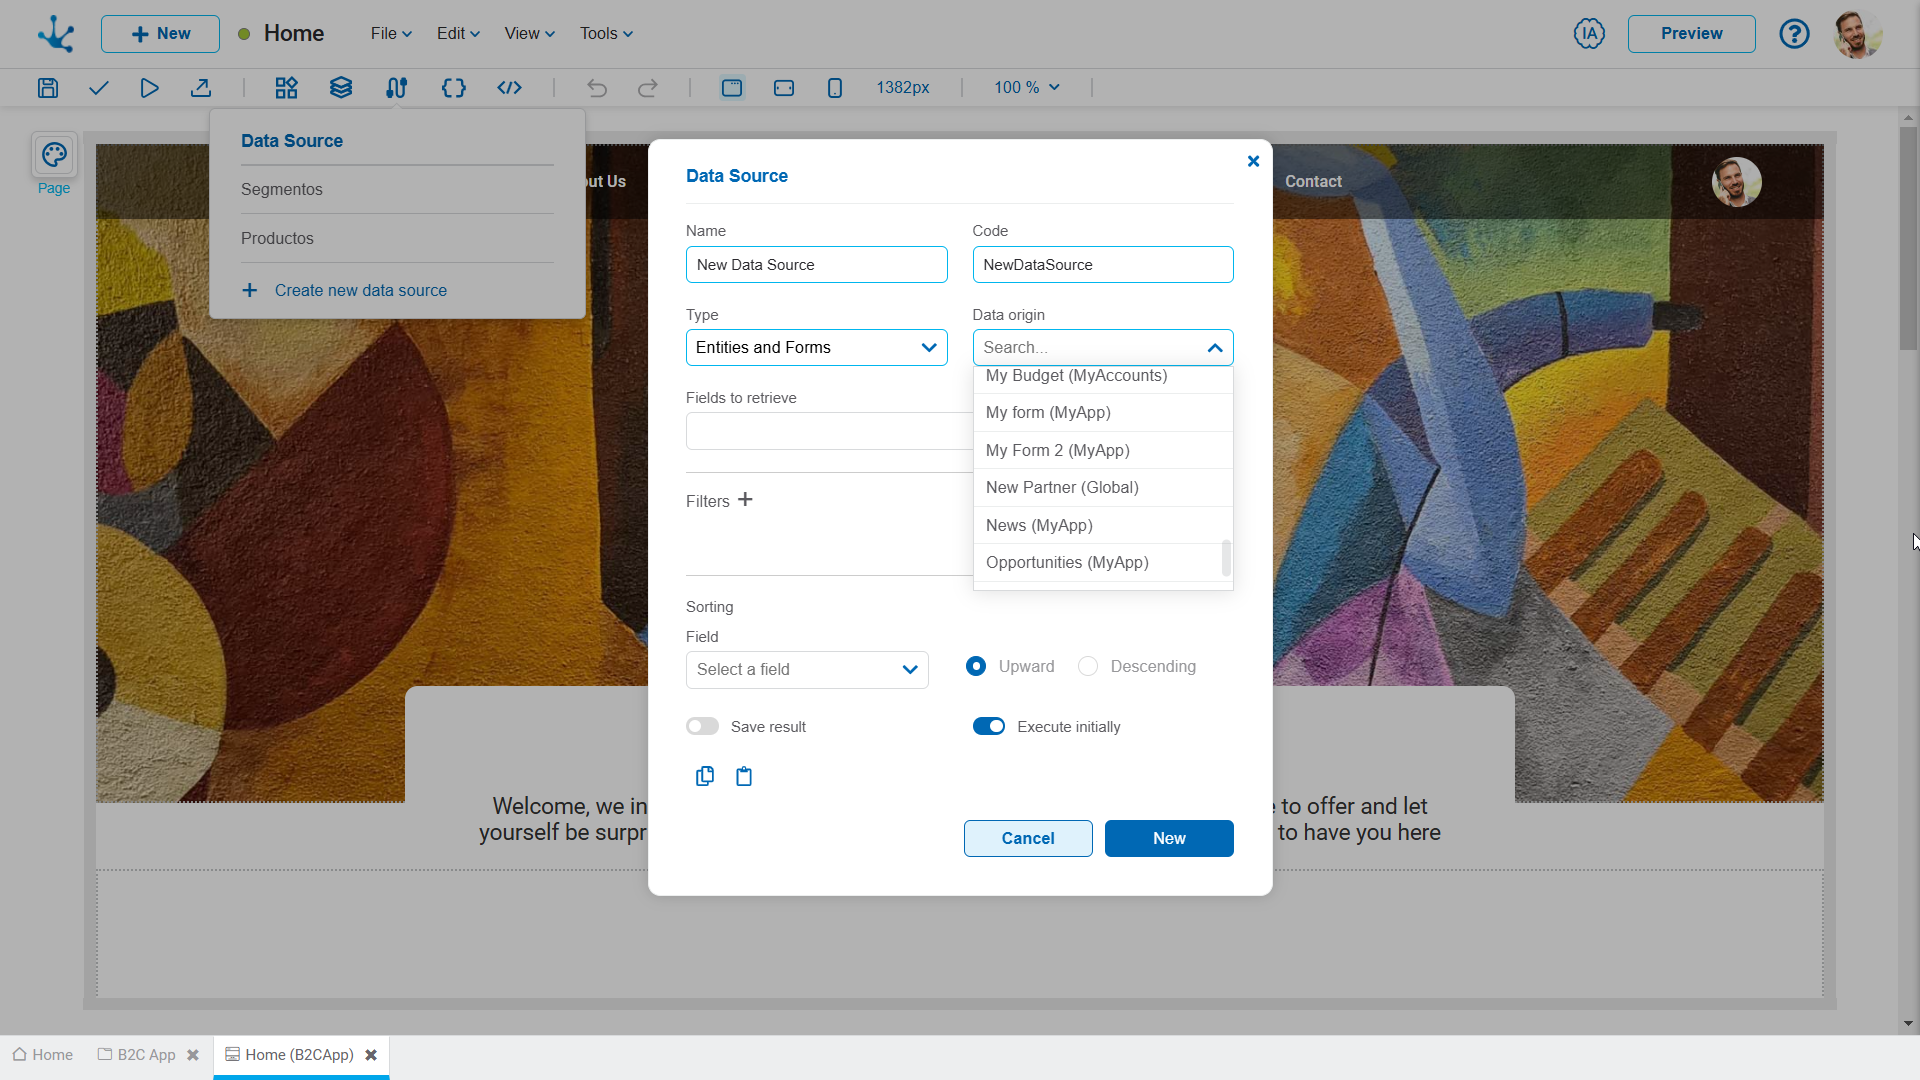The width and height of the screenshot is (1920, 1080).
Task: Disable the Execute initially switch
Action: coord(988,727)
